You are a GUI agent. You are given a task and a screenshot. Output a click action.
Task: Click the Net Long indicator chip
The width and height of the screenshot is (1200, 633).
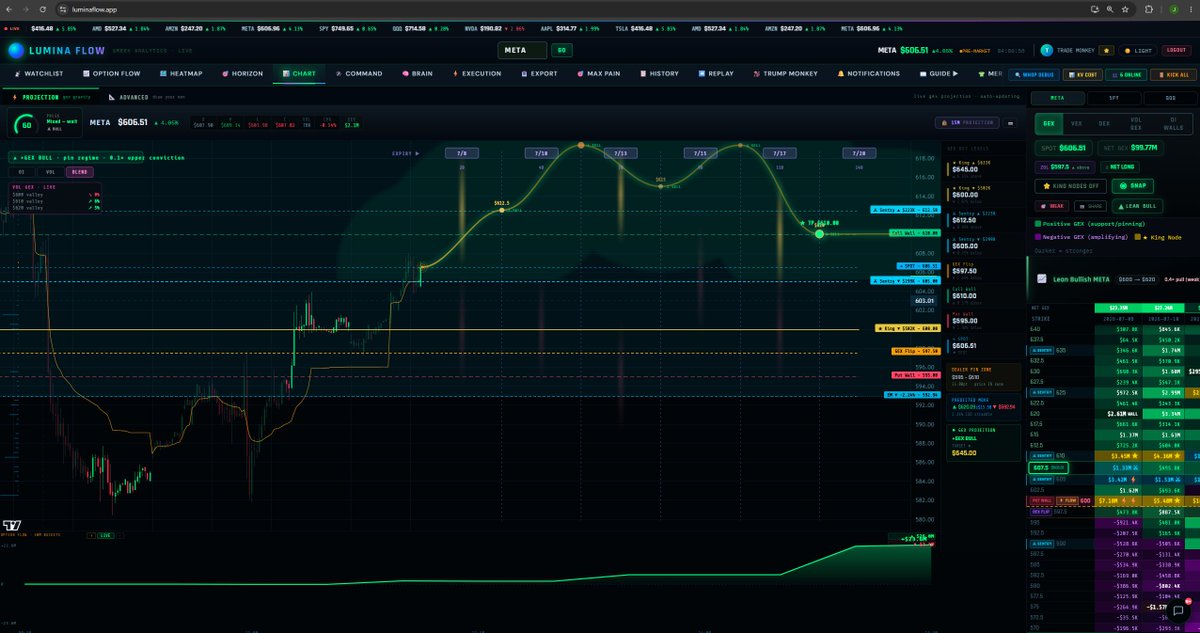1119,166
